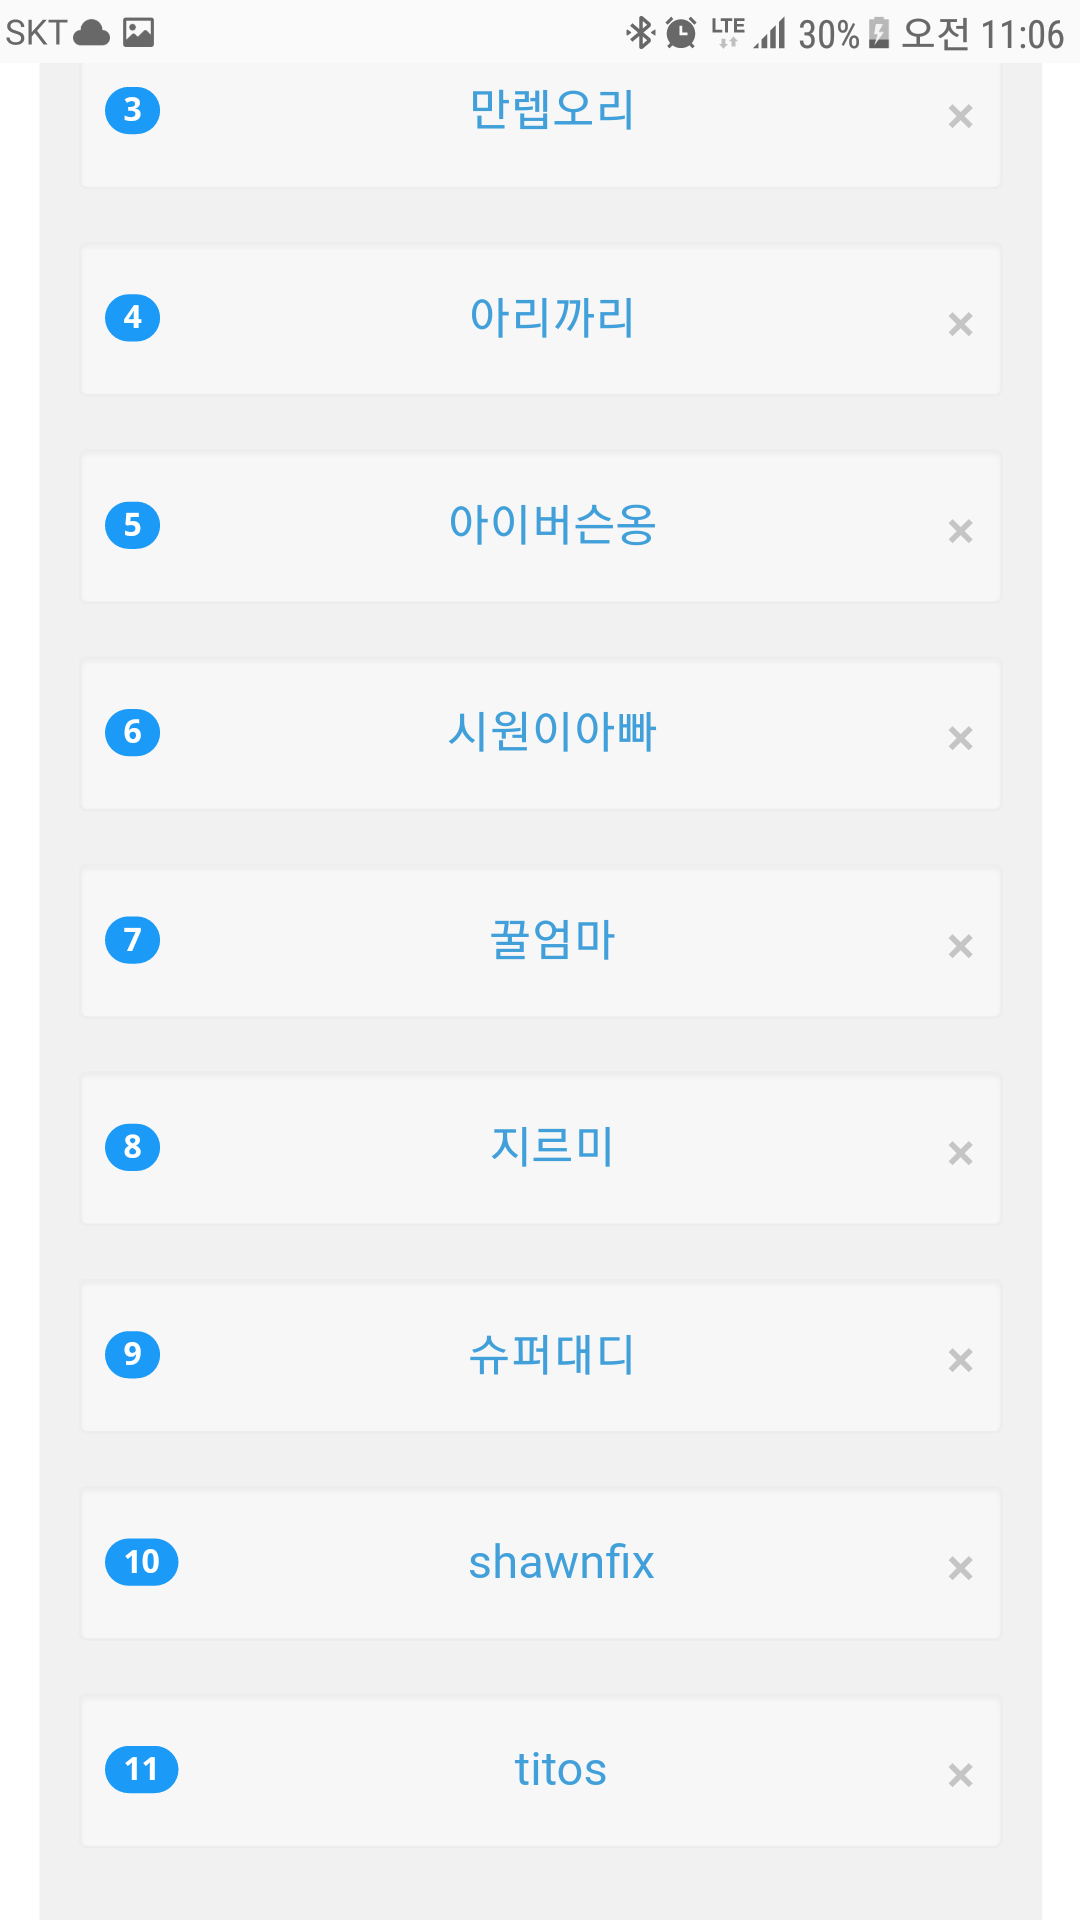Tap the Bluetooth status bar icon

pos(640,33)
